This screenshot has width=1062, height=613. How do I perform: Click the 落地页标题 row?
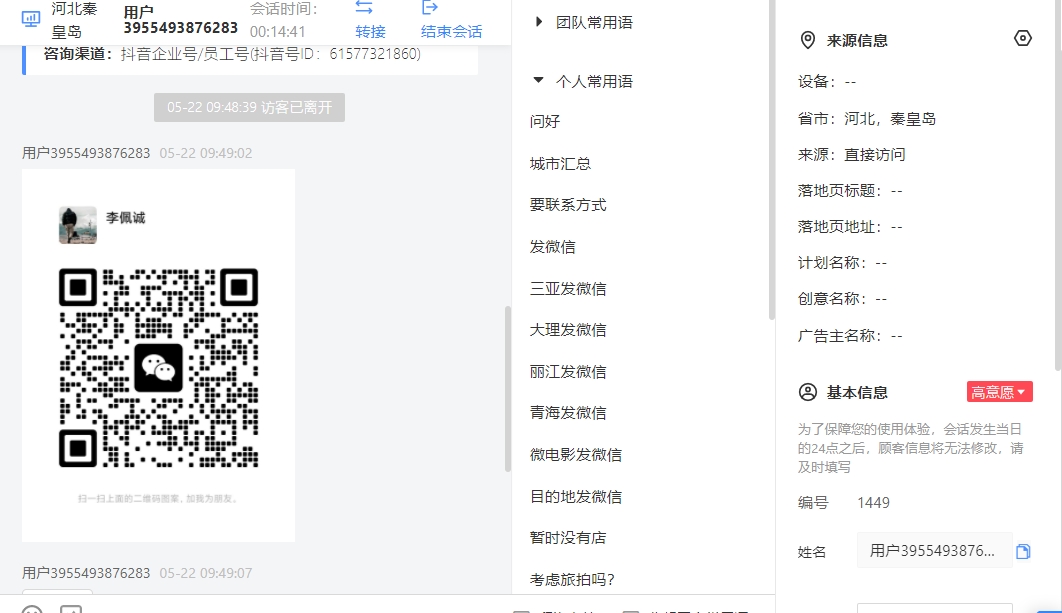[x=850, y=191]
